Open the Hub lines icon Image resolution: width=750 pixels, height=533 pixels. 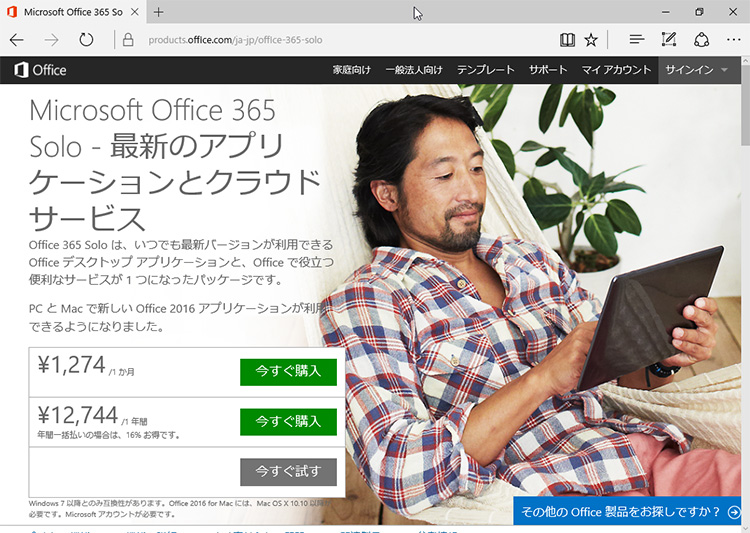(637, 39)
